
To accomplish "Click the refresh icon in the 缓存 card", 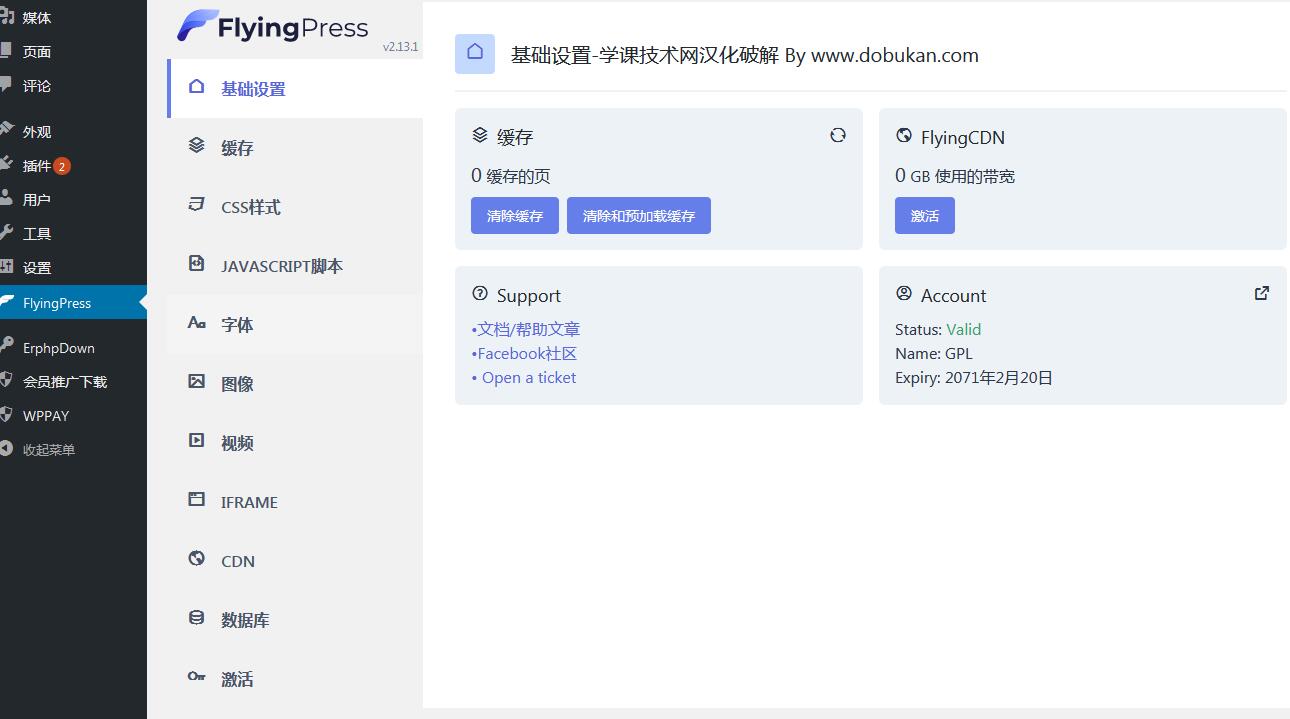I will (x=838, y=135).
